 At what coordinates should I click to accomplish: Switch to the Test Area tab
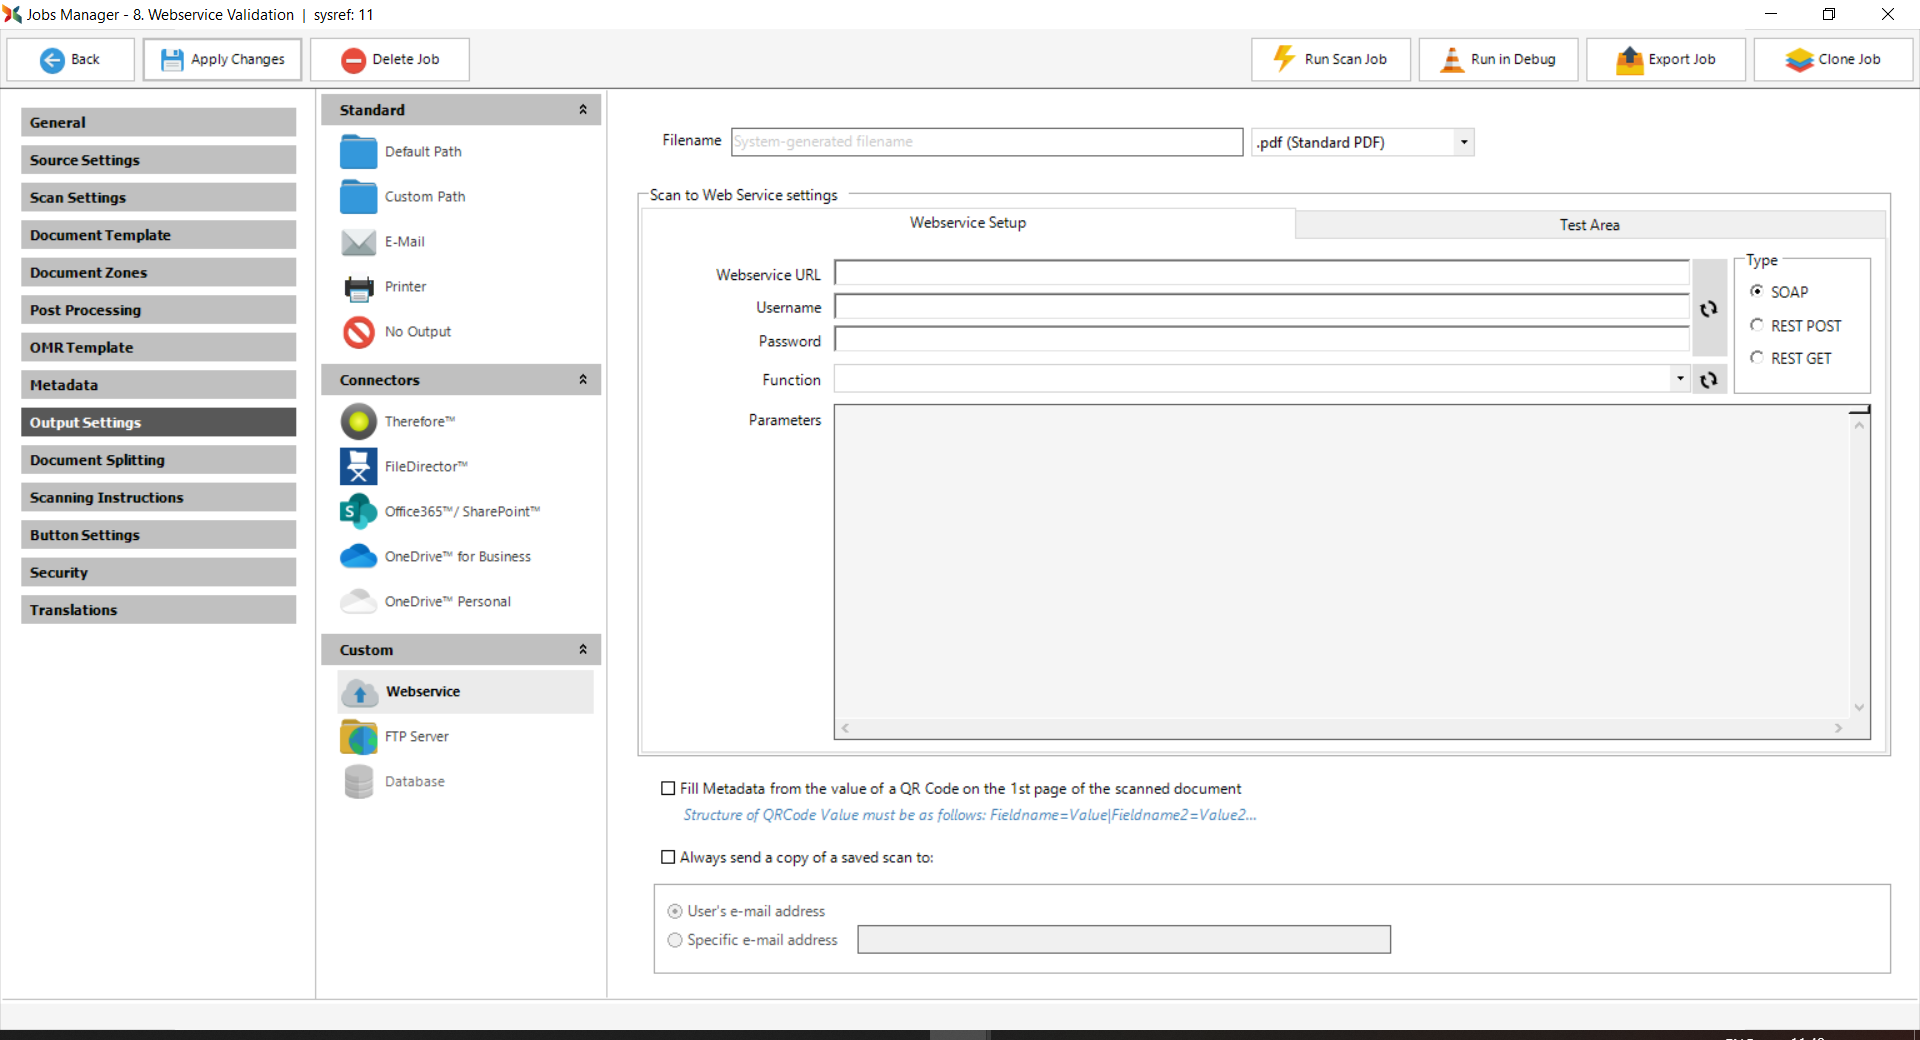pos(1589,225)
